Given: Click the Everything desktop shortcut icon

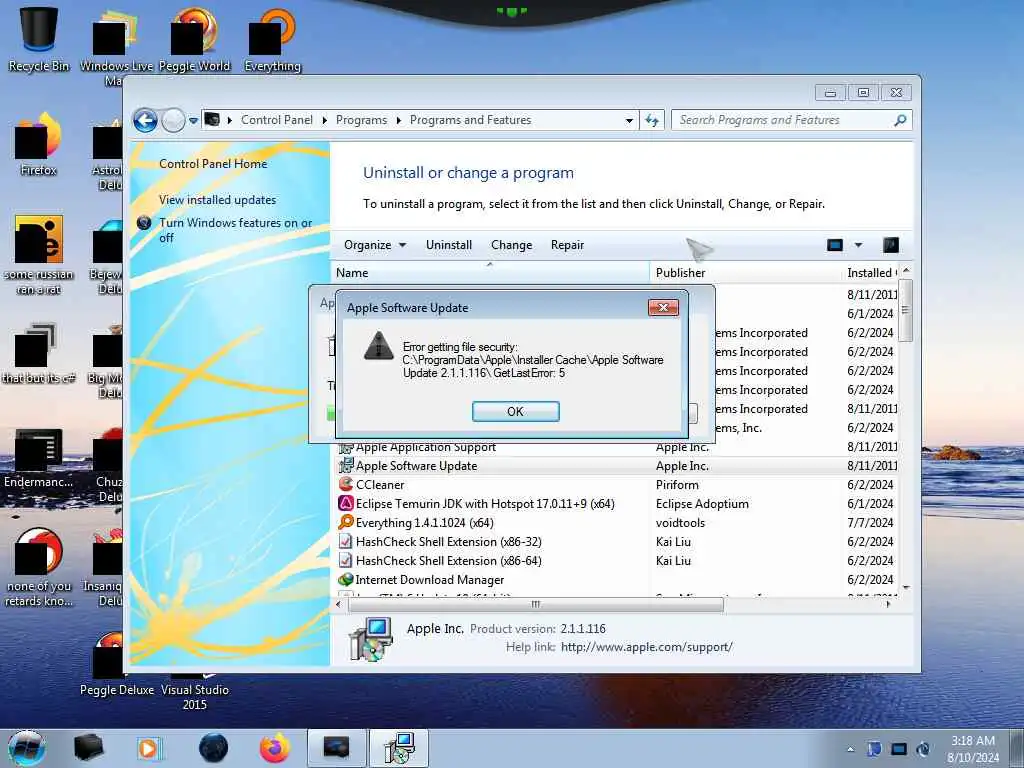Looking at the screenshot, I should (x=272, y=39).
